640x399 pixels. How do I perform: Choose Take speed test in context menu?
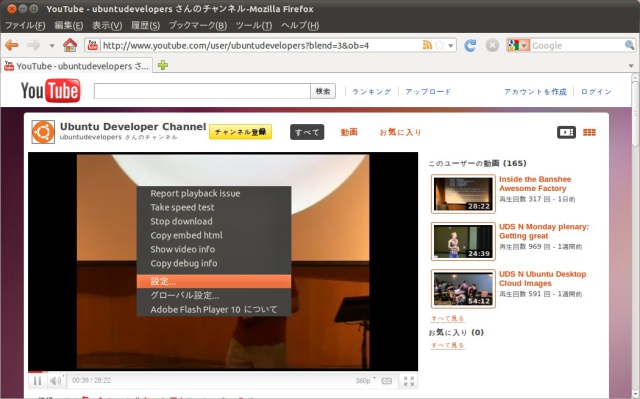tap(214, 207)
